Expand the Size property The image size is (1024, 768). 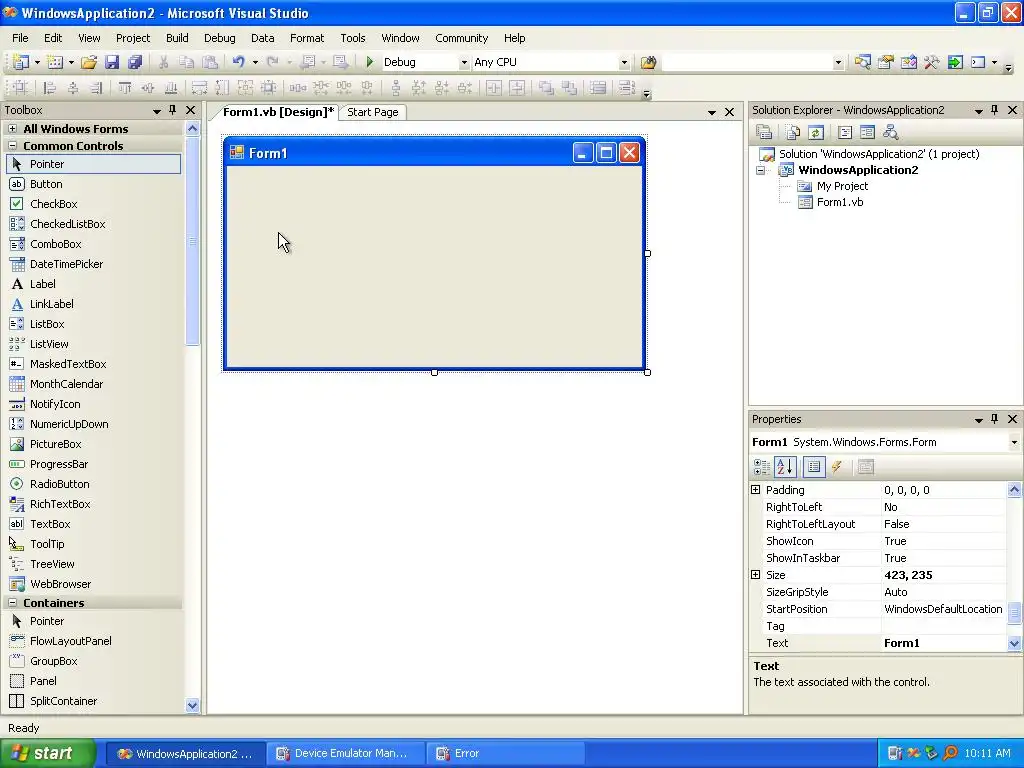click(x=756, y=575)
